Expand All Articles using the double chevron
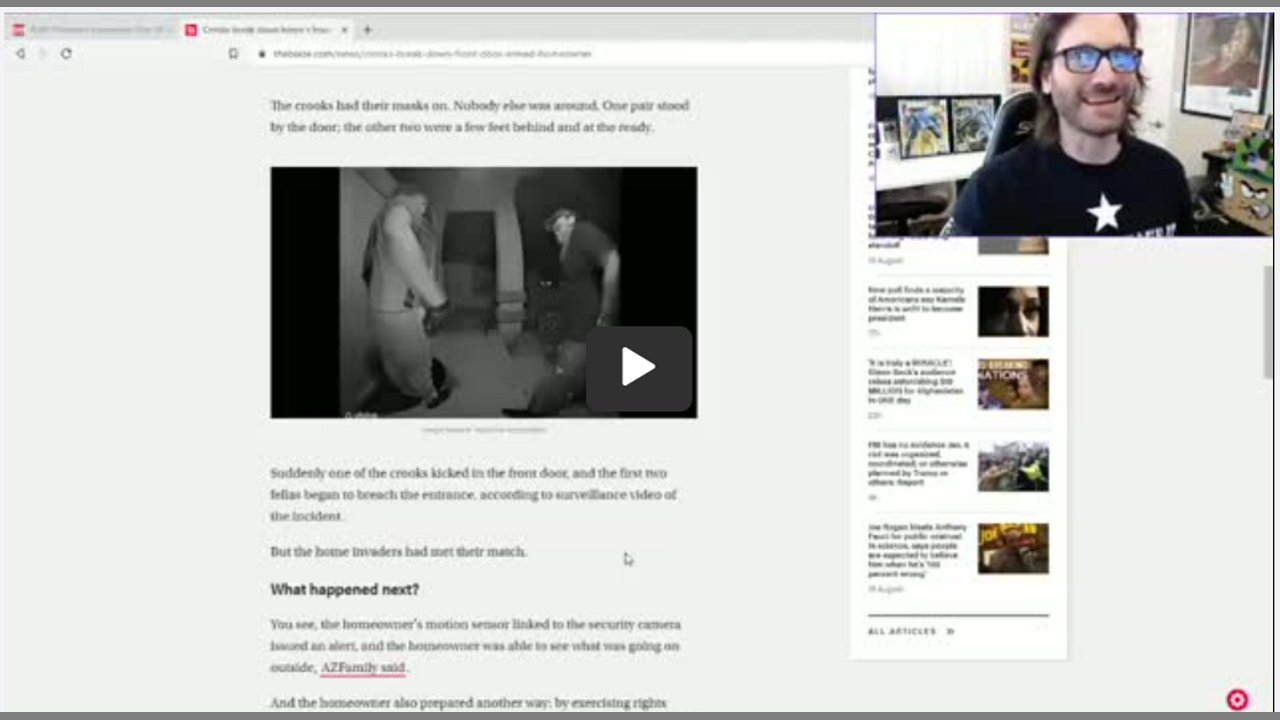This screenshot has height=720, width=1280. [950, 632]
